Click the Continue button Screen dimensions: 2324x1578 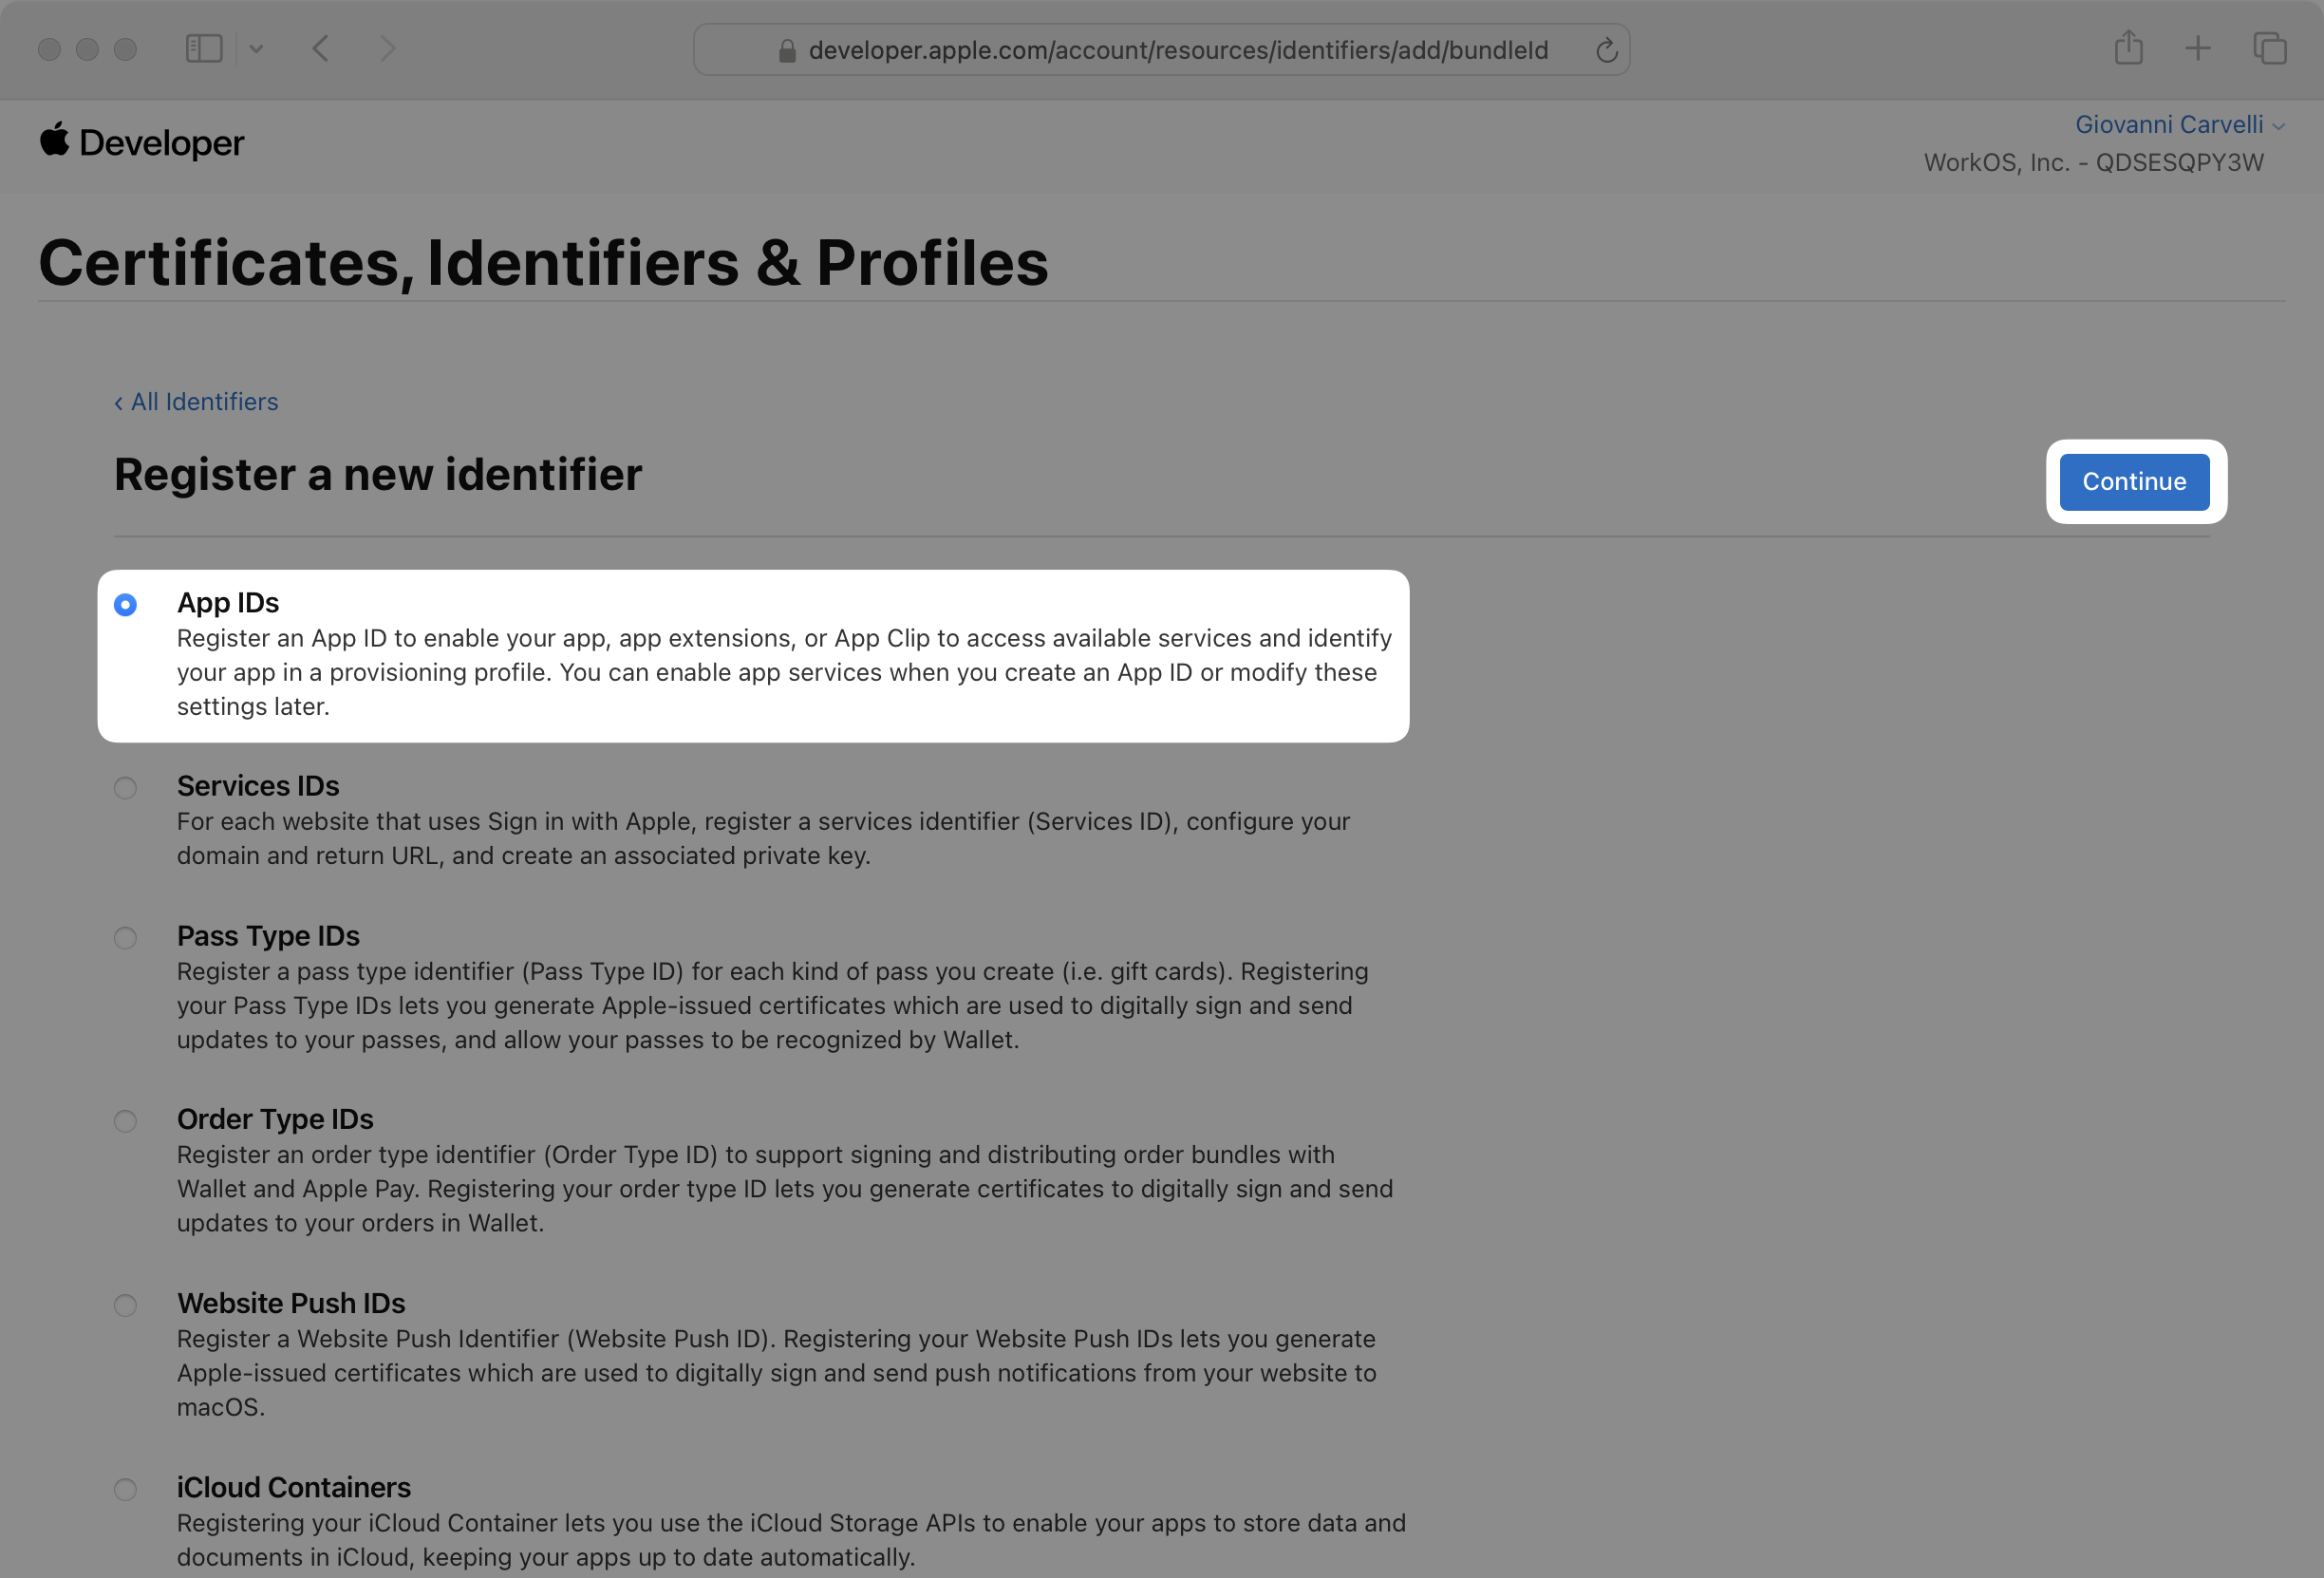point(2134,482)
